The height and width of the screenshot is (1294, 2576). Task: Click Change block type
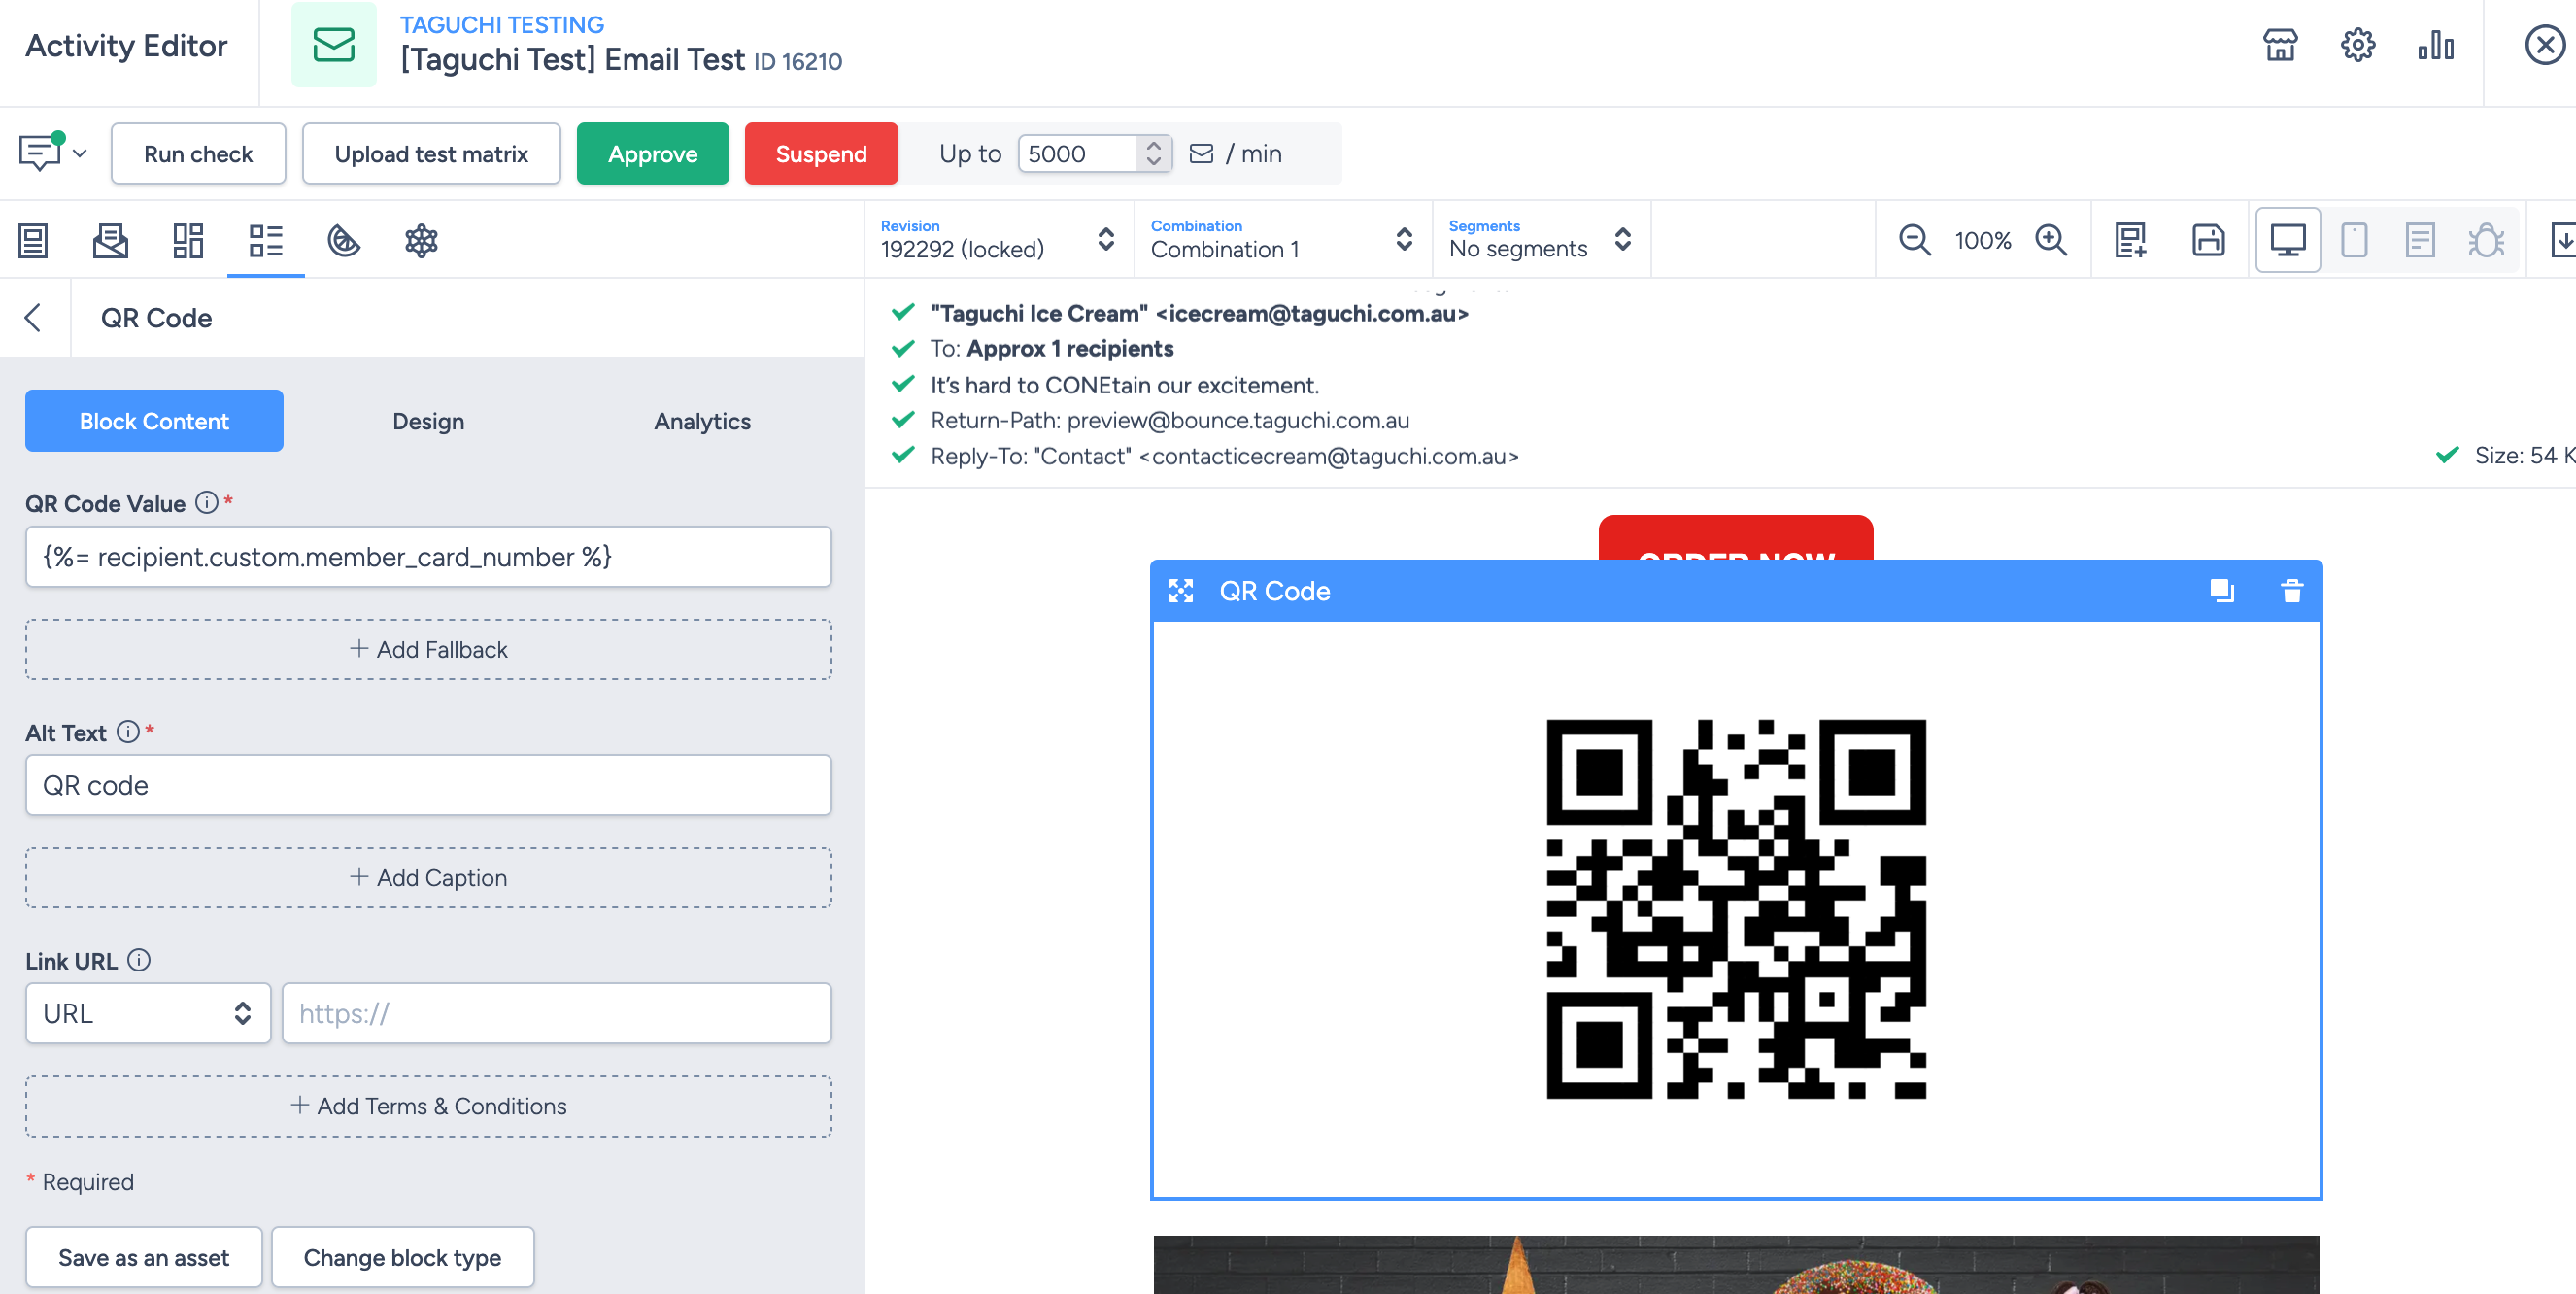pyautogui.click(x=402, y=1257)
